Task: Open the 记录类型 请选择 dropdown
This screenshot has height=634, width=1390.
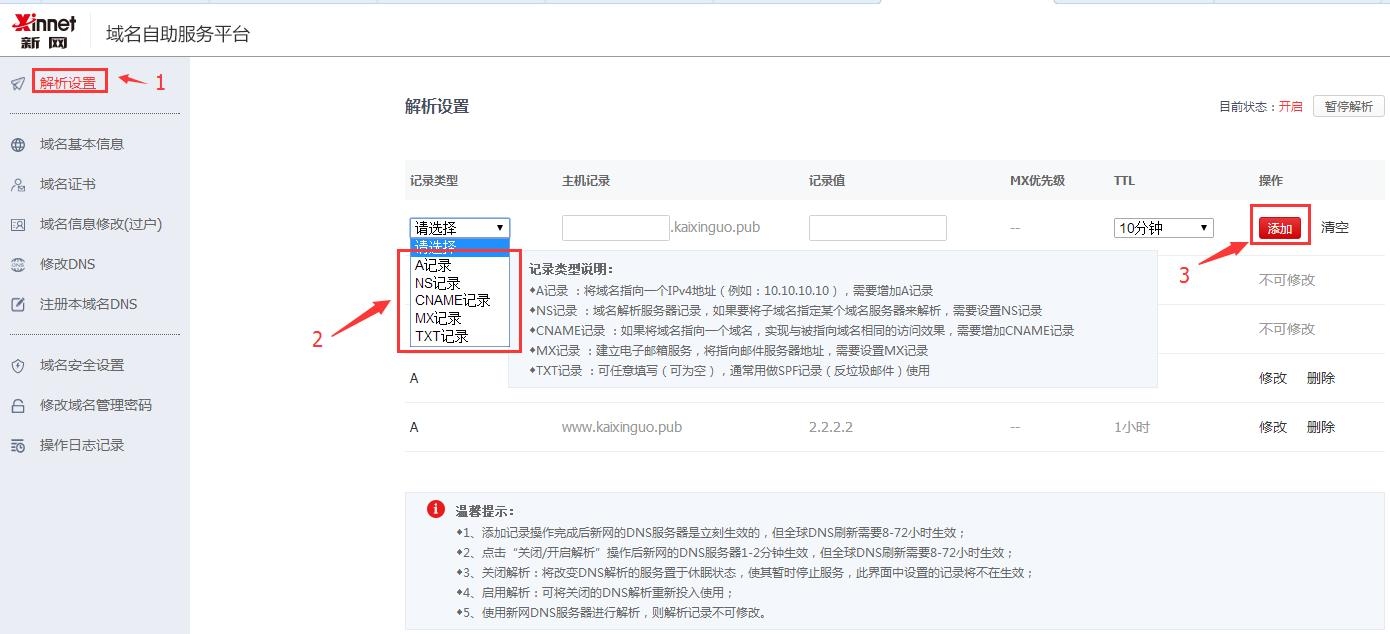Action: point(458,227)
